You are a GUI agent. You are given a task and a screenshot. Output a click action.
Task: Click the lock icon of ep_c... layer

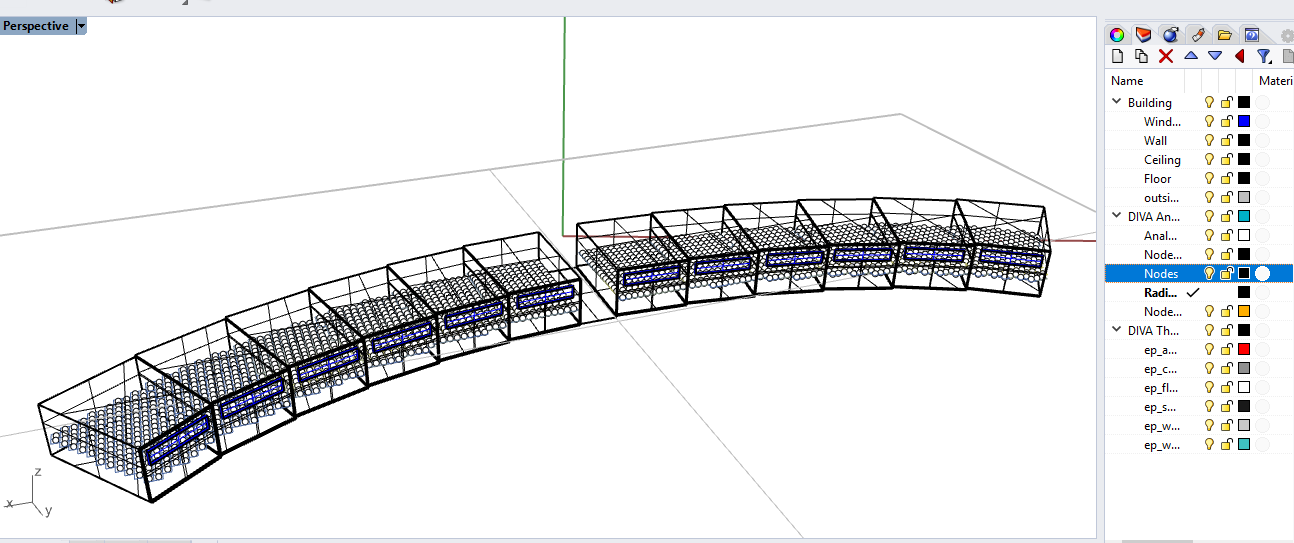[1226, 368]
